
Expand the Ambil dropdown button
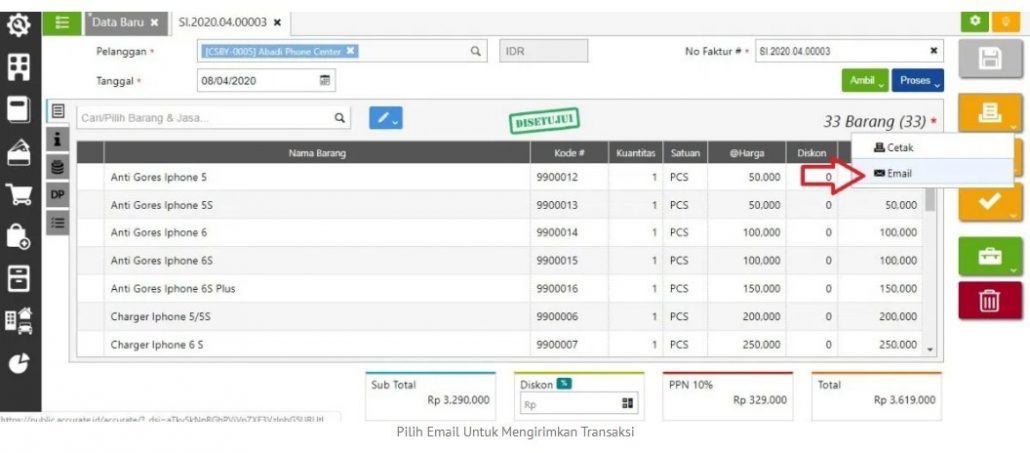pyautogui.click(x=865, y=81)
